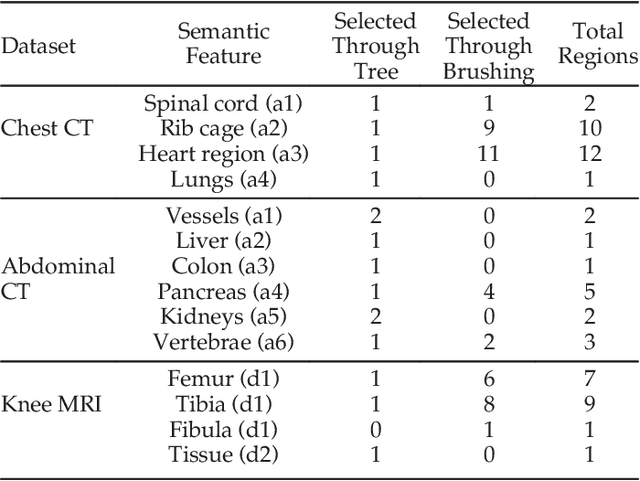Click the "Rib cage (a2)" feature cell

pyautogui.click(x=222, y=128)
